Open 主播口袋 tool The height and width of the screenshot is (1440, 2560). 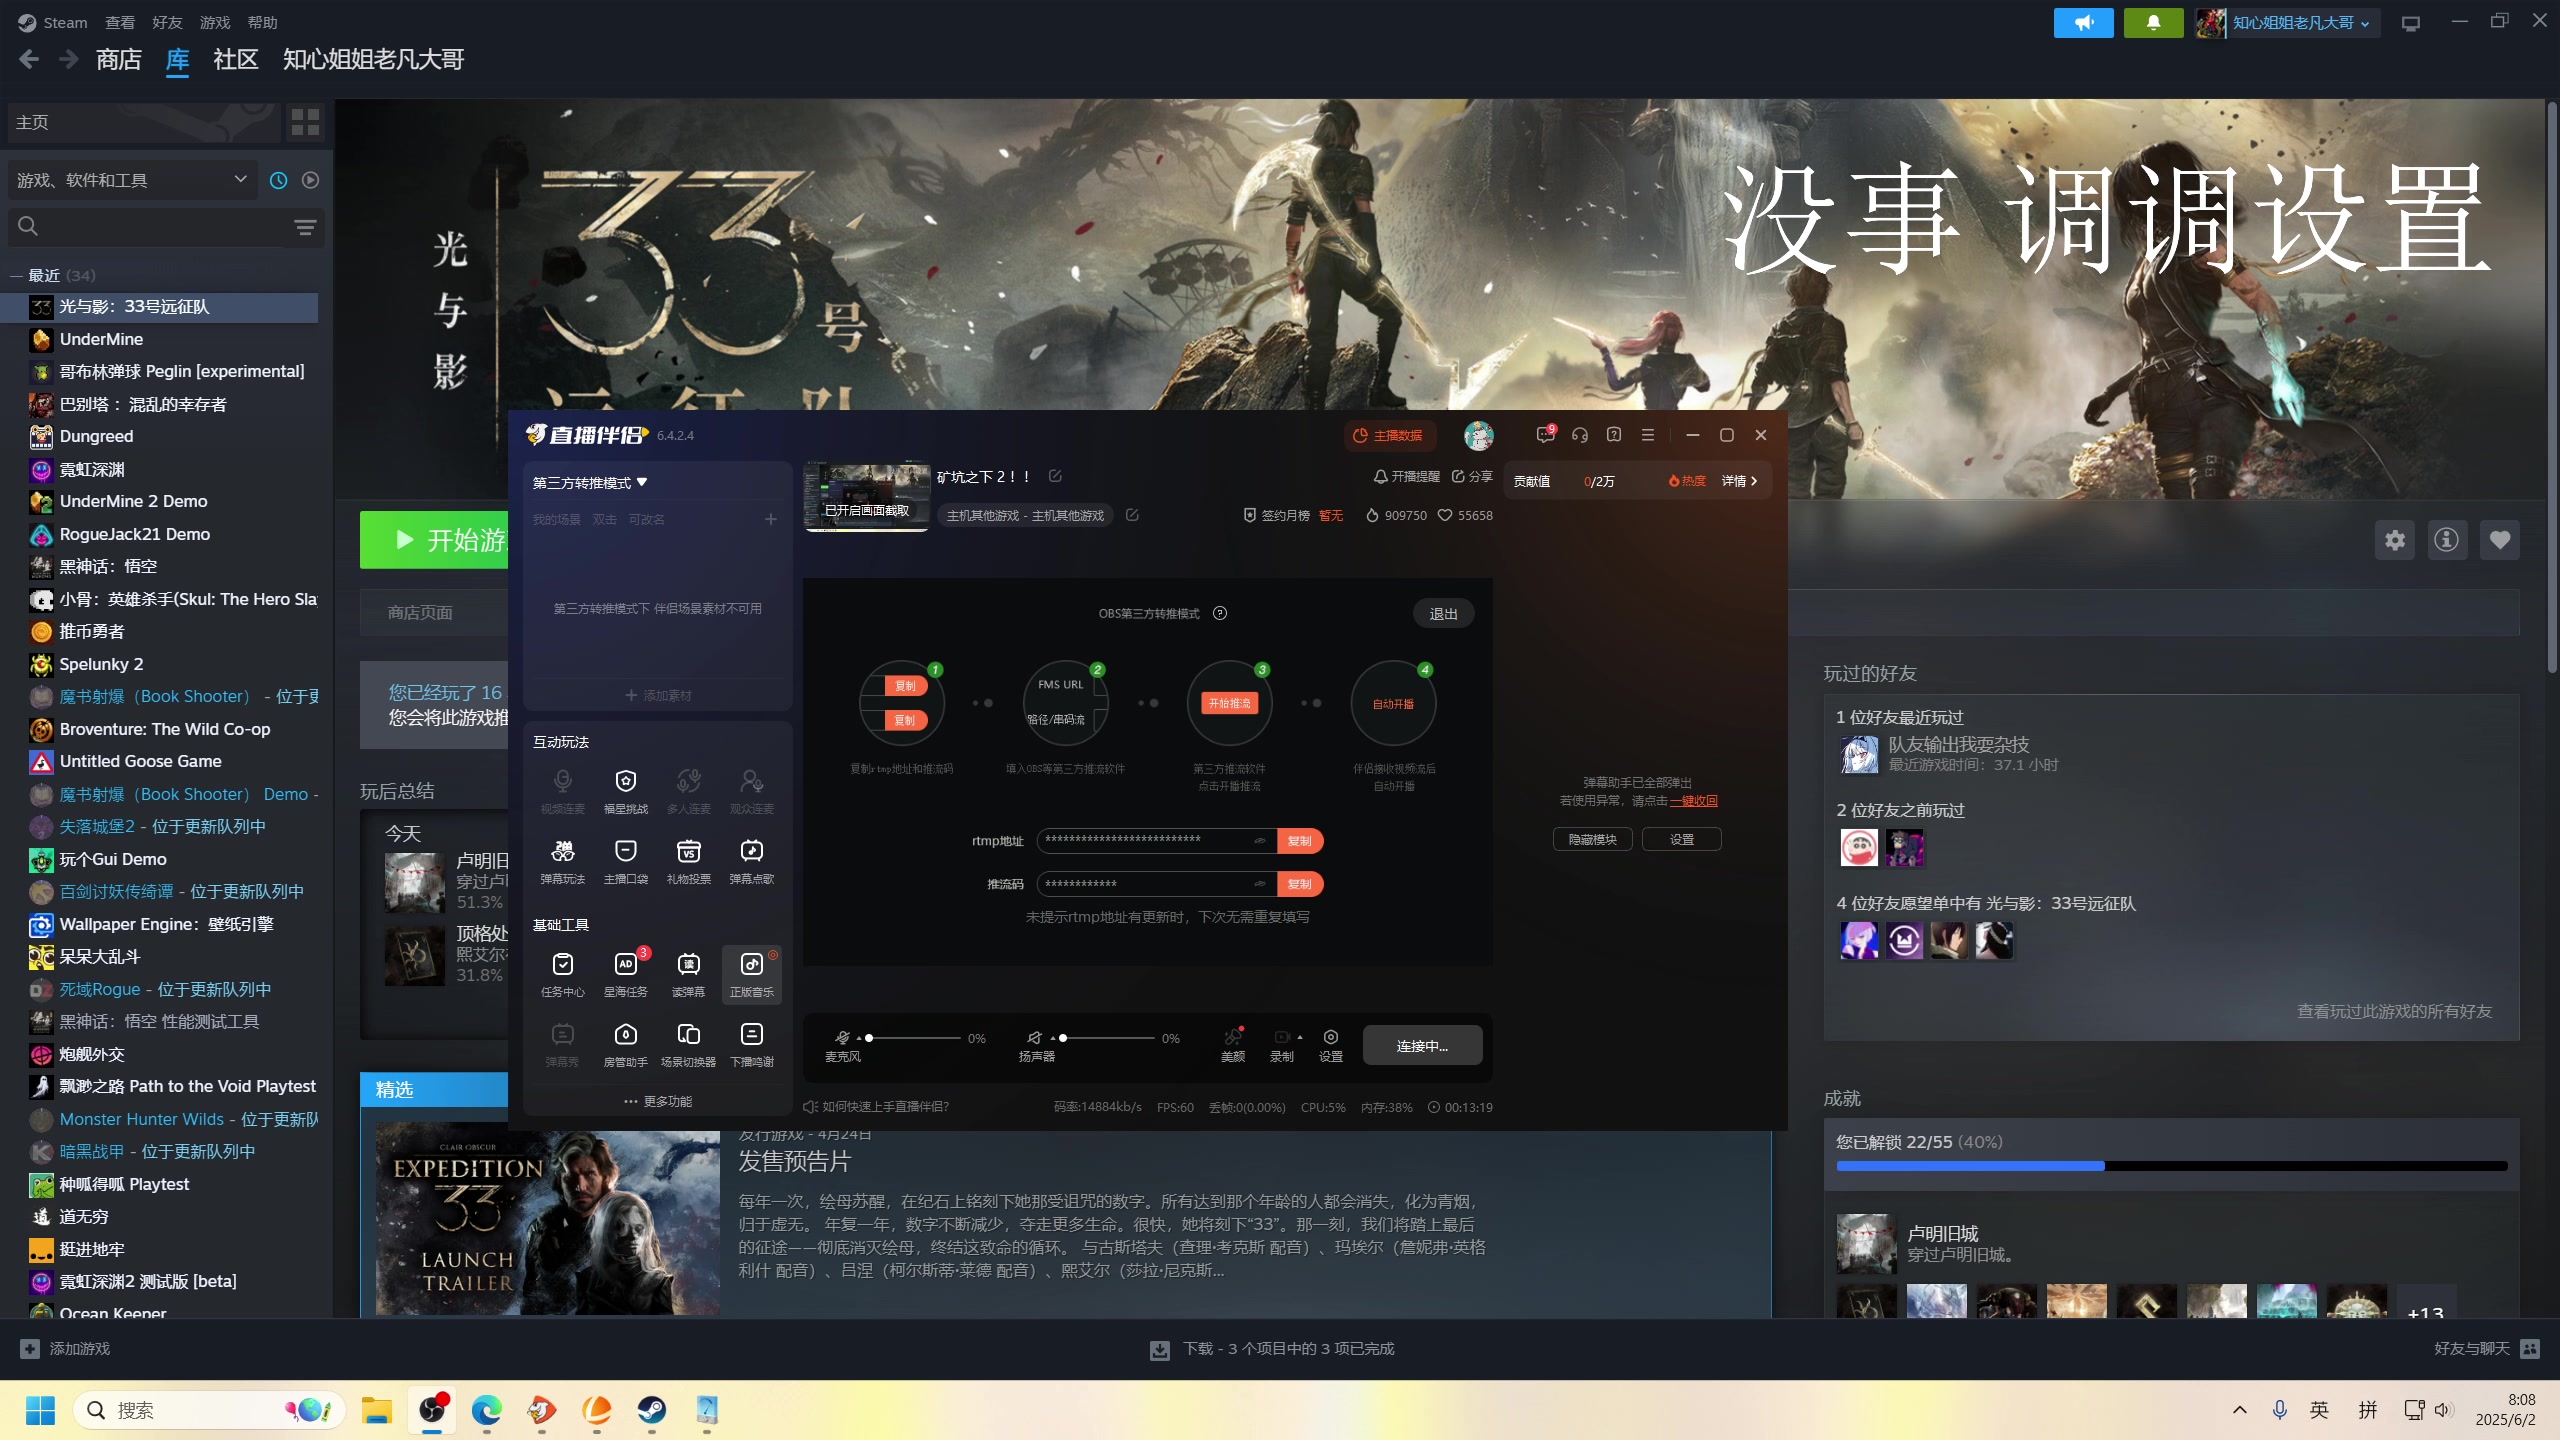point(626,861)
